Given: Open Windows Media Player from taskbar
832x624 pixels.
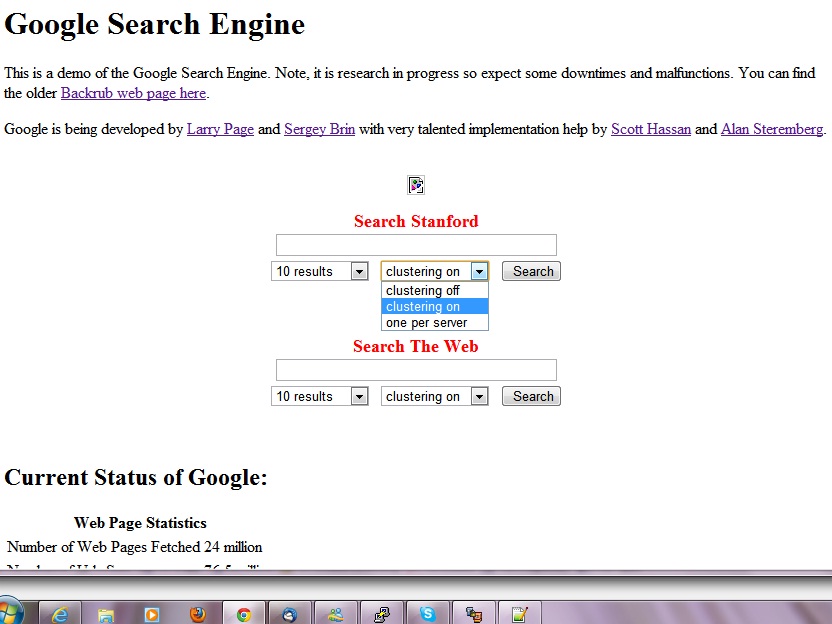Looking at the screenshot, I should coord(152,613).
